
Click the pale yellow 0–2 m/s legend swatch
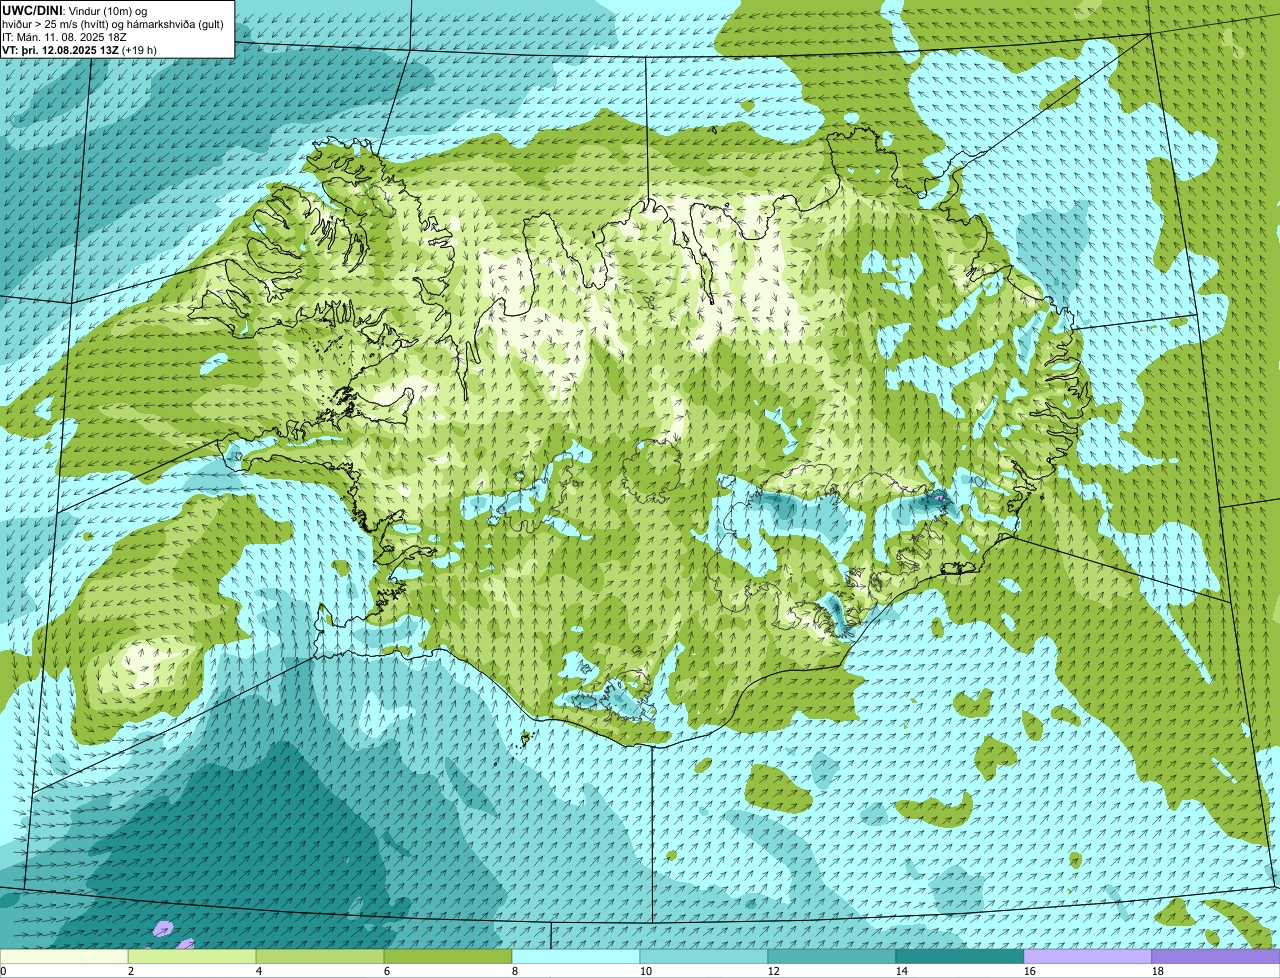coord(64,957)
